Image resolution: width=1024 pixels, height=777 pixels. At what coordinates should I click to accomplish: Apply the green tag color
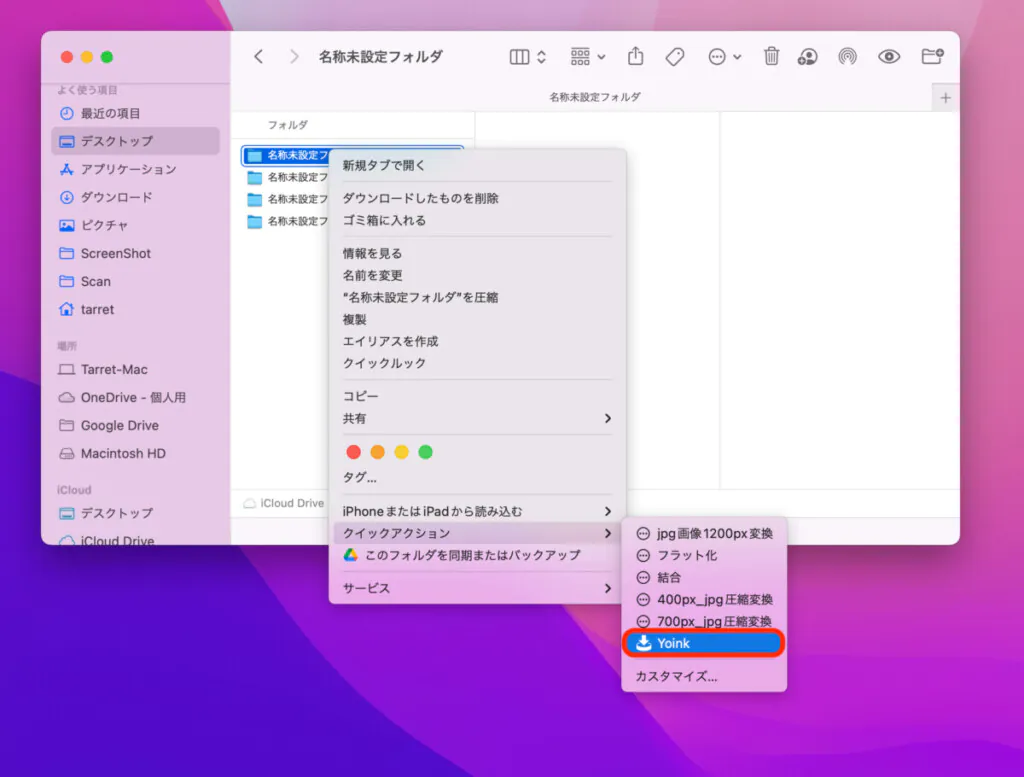425,452
